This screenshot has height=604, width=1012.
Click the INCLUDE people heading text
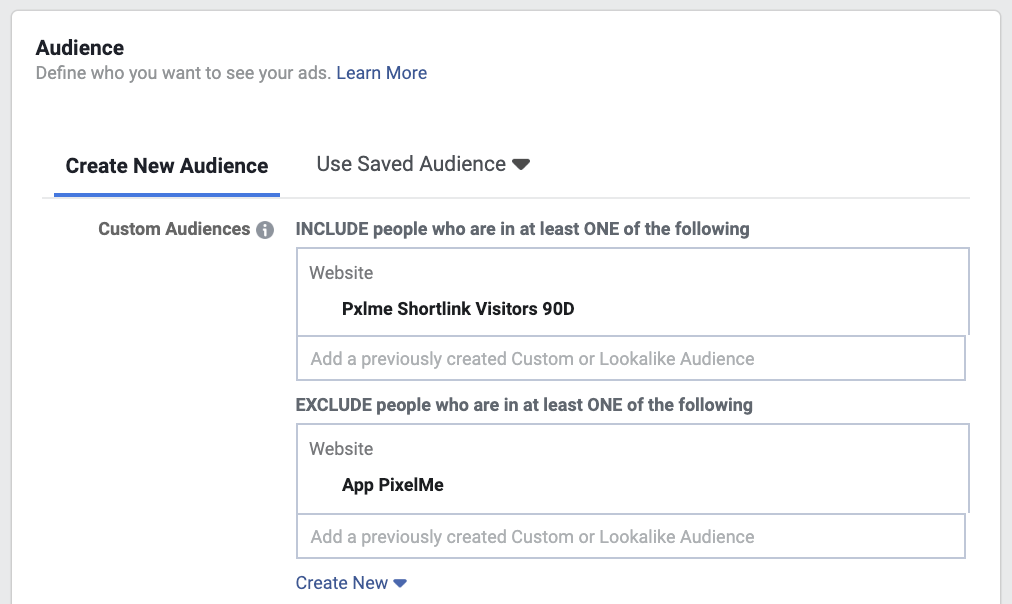522,229
